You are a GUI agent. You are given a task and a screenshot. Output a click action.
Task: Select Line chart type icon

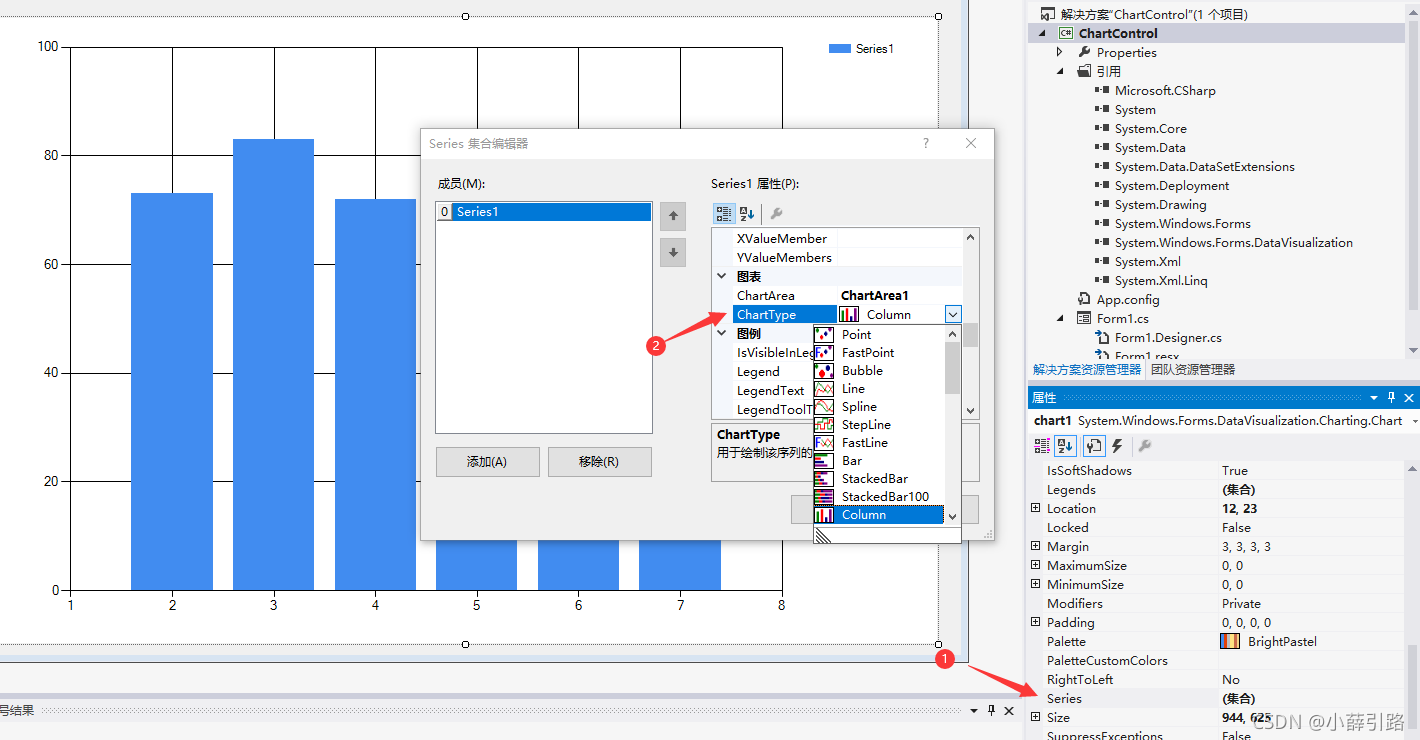[824, 388]
